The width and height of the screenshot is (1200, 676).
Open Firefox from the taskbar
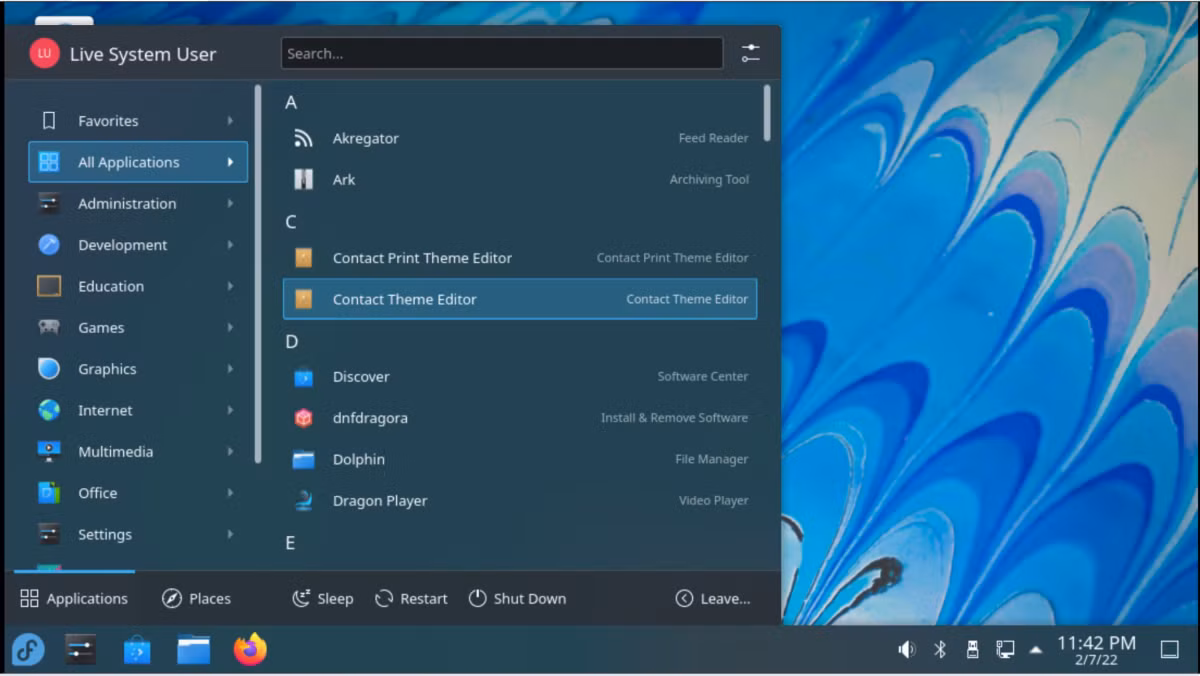click(x=250, y=650)
